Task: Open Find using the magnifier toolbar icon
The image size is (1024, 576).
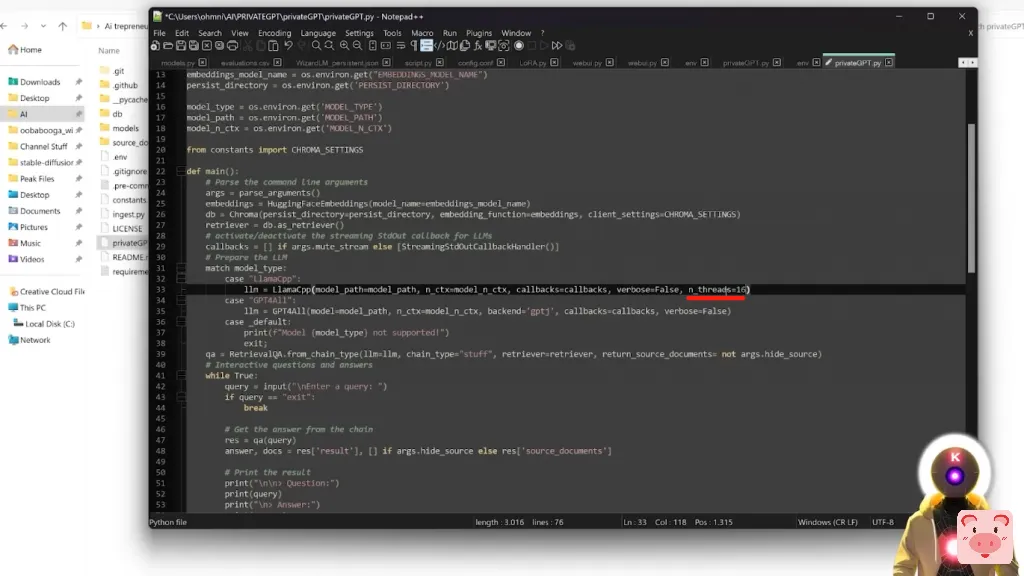Action: click(x=316, y=46)
